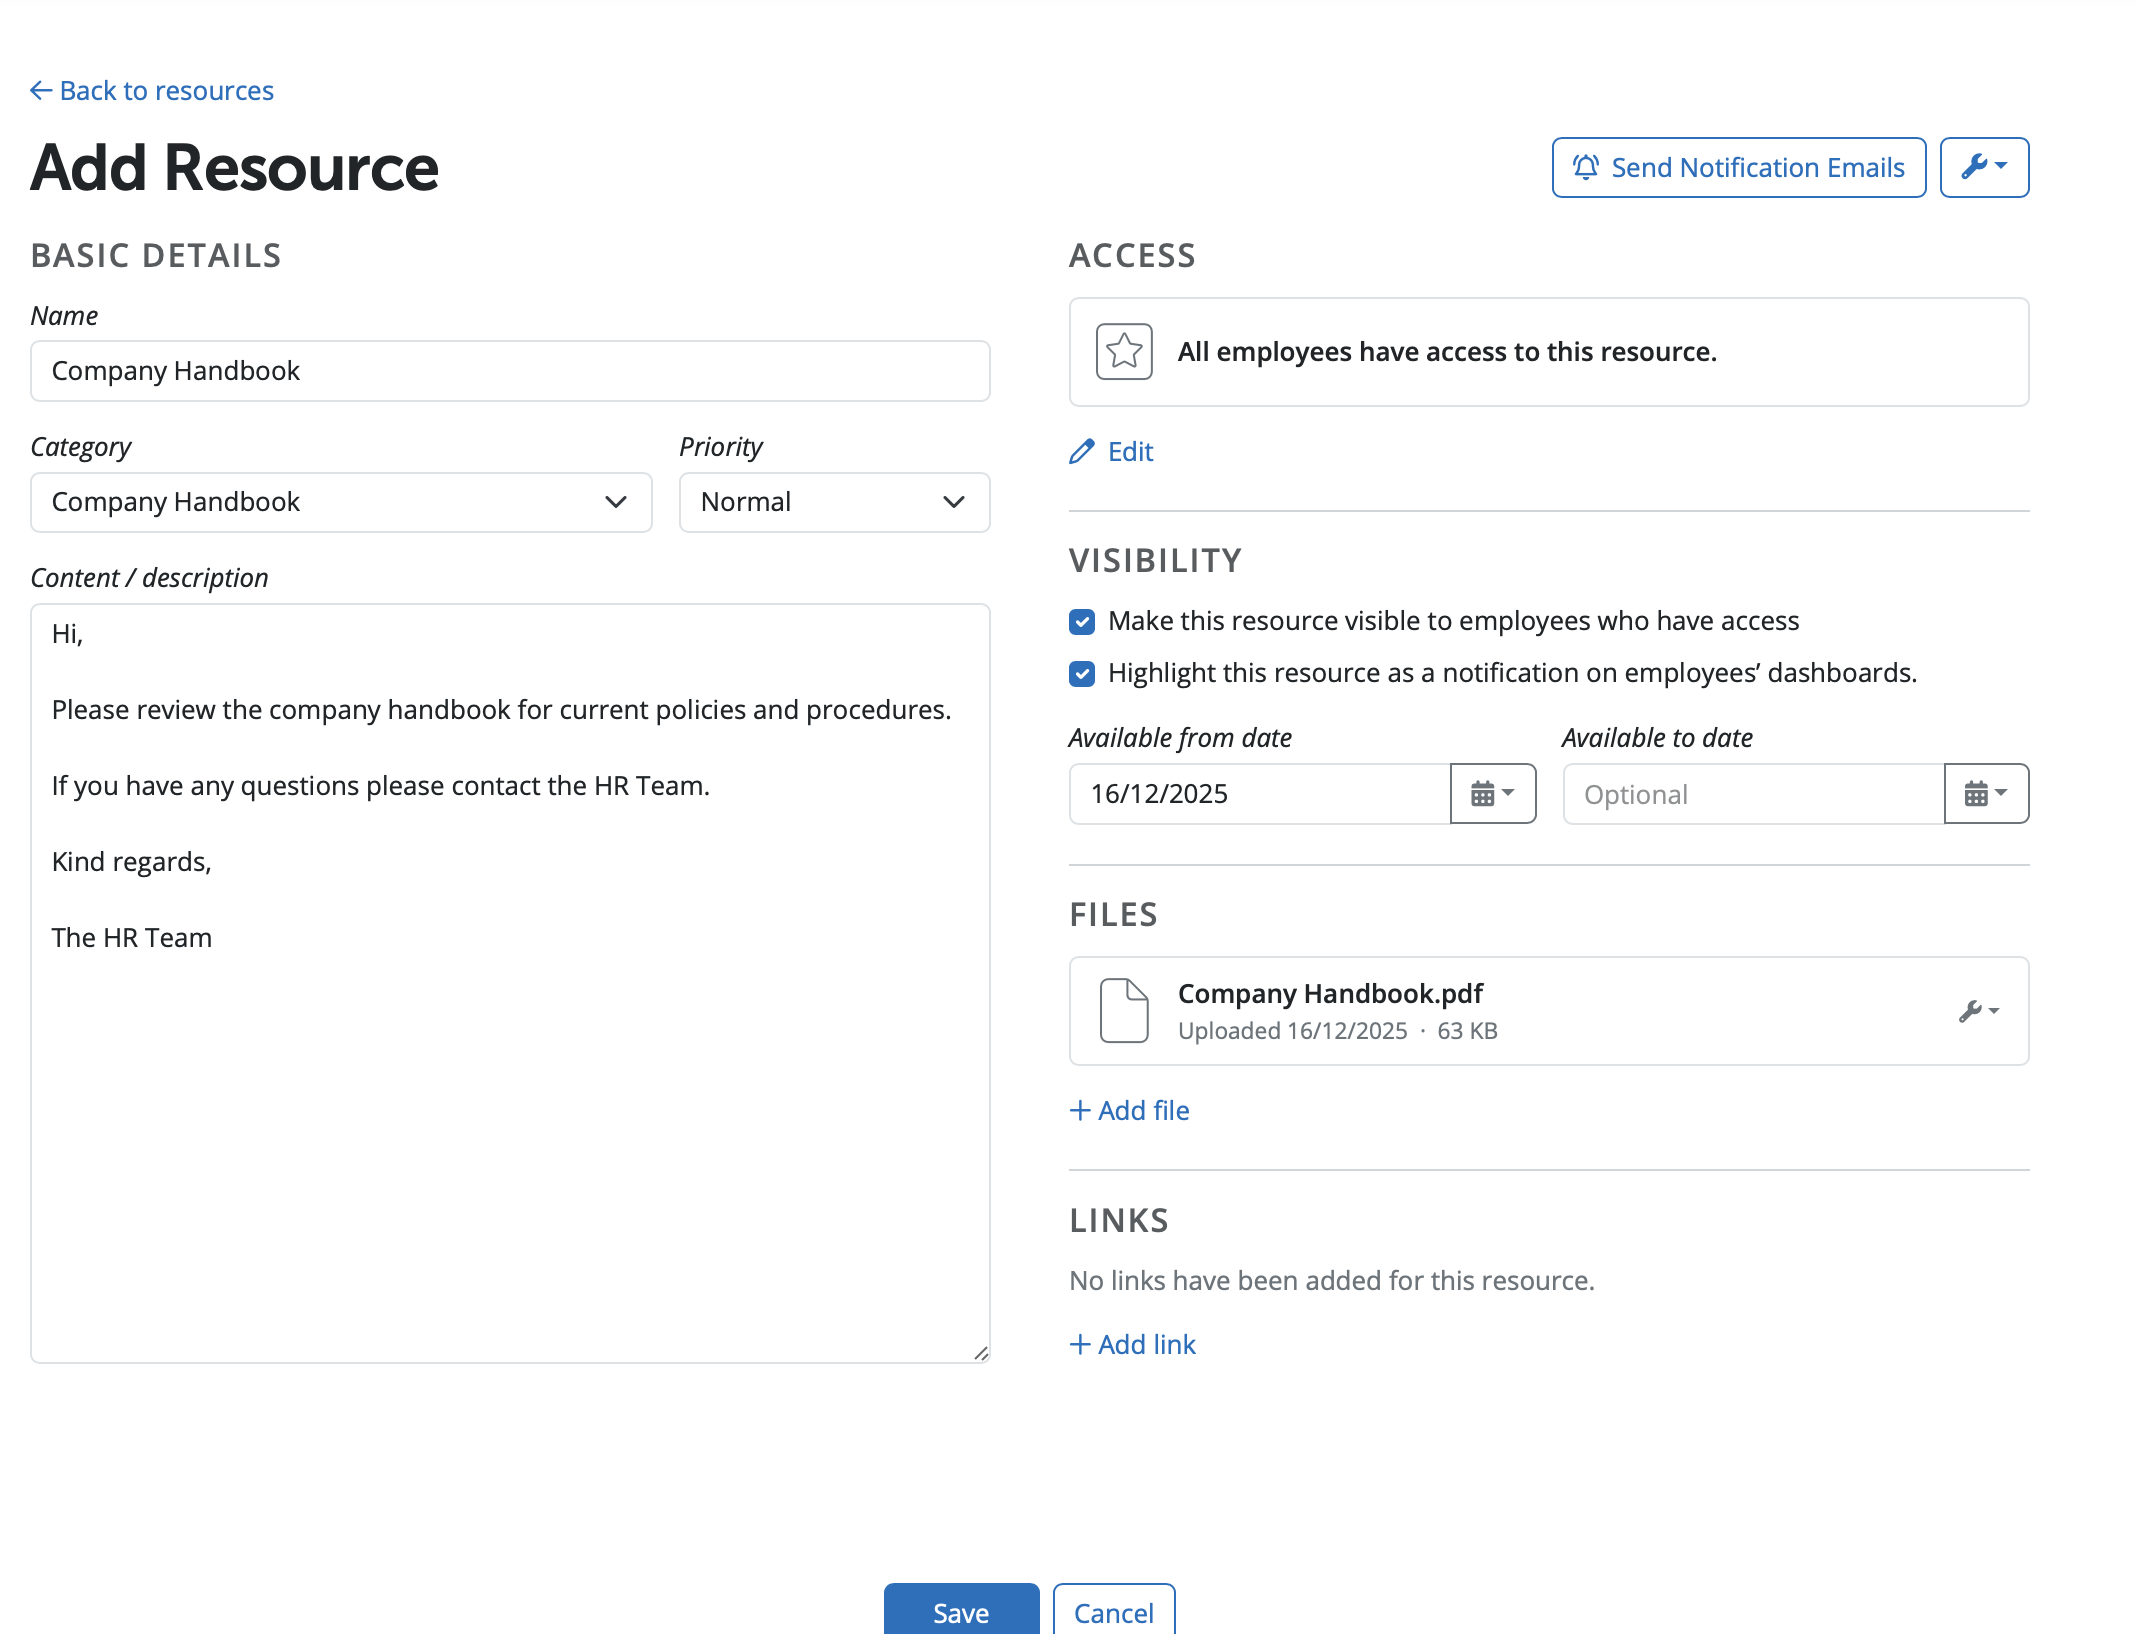Toggle Highlight this resource as notification checkbox
The width and height of the screenshot is (2136, 1634).
click(x=1082, y=674)
